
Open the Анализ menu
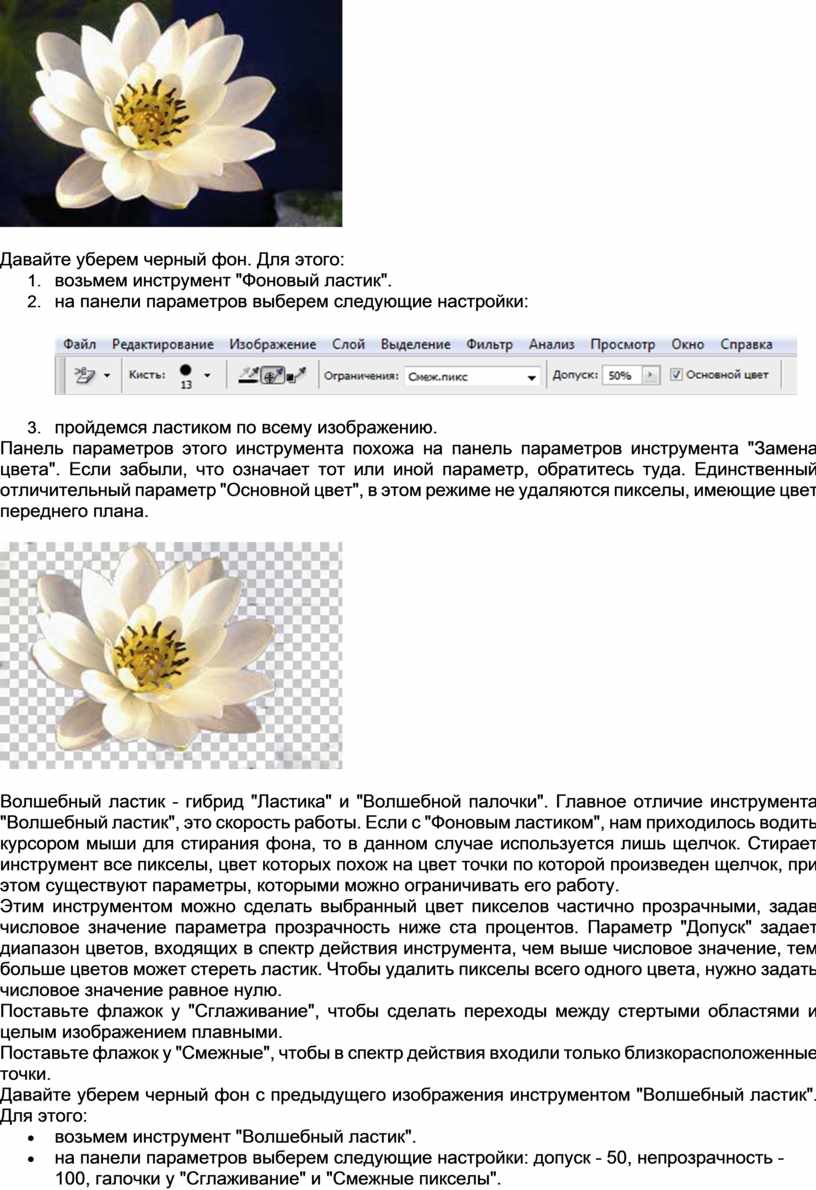(551, 345)
